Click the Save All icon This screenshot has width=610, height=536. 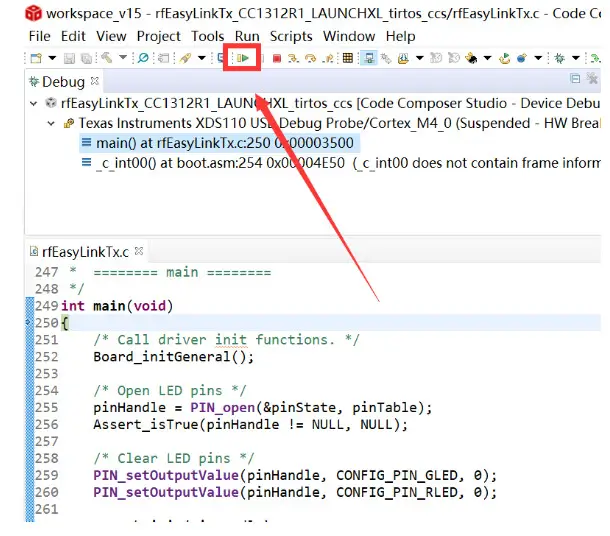pos(86,59)
